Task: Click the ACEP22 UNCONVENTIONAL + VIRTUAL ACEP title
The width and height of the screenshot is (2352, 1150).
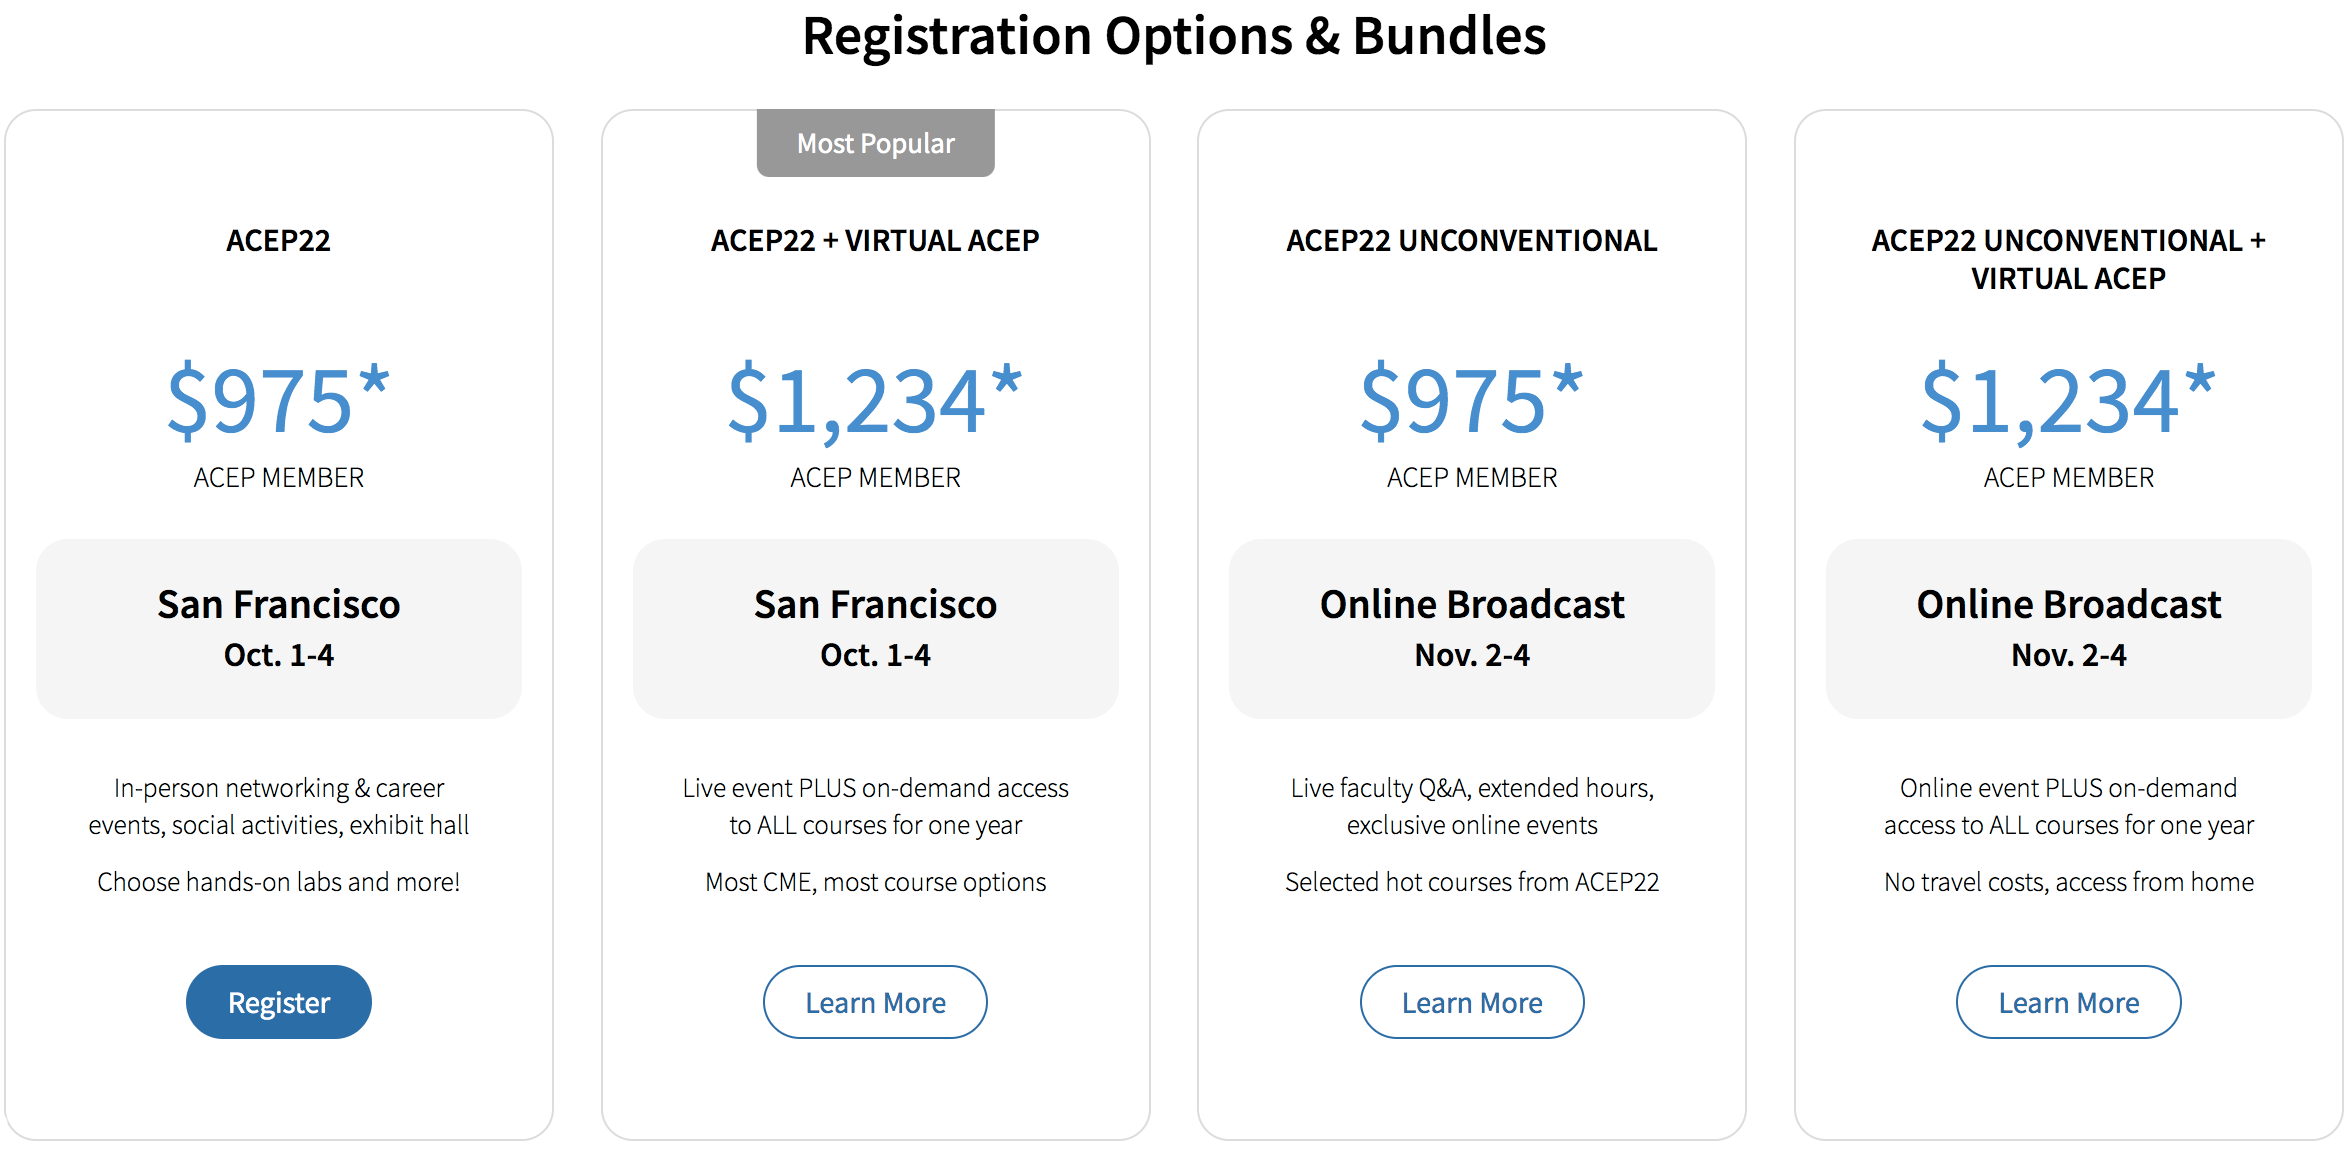Action: pyautogui.click(x=2068, y=259)
